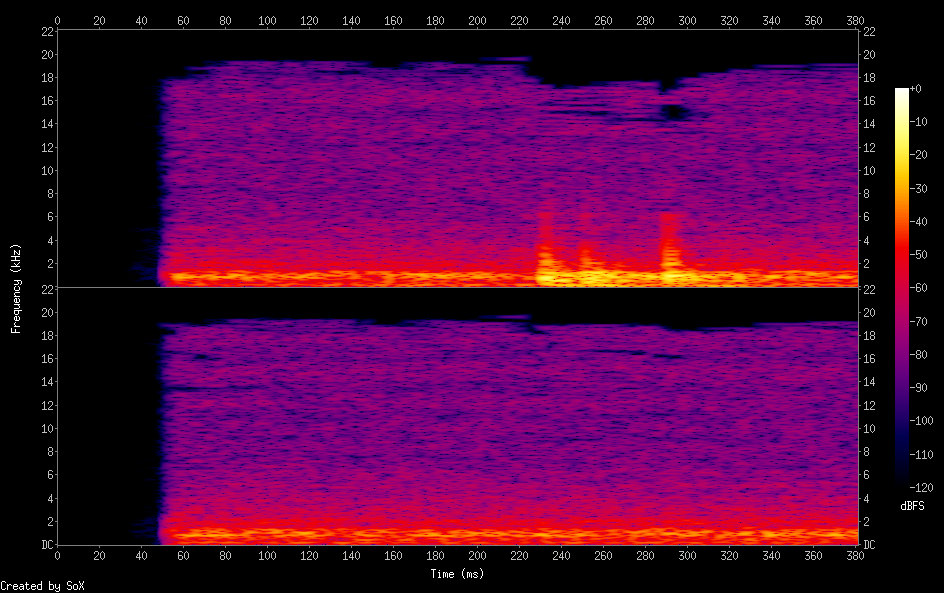This screenshot has height=593, width=944.
Task: Click the dark hole near 15 kHz in upper spectrogram
Action: pyautogui.click(x=675, y=112)
